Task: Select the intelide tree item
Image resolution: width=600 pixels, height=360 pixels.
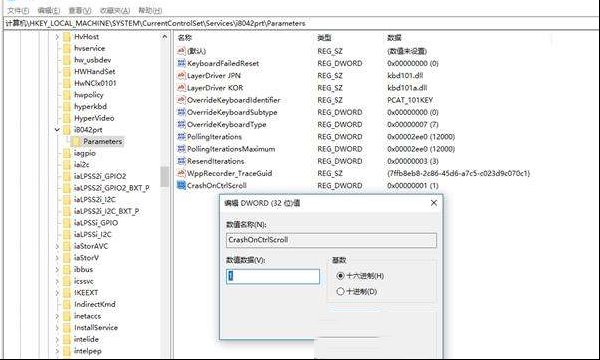Action: (x=86, y=339)
